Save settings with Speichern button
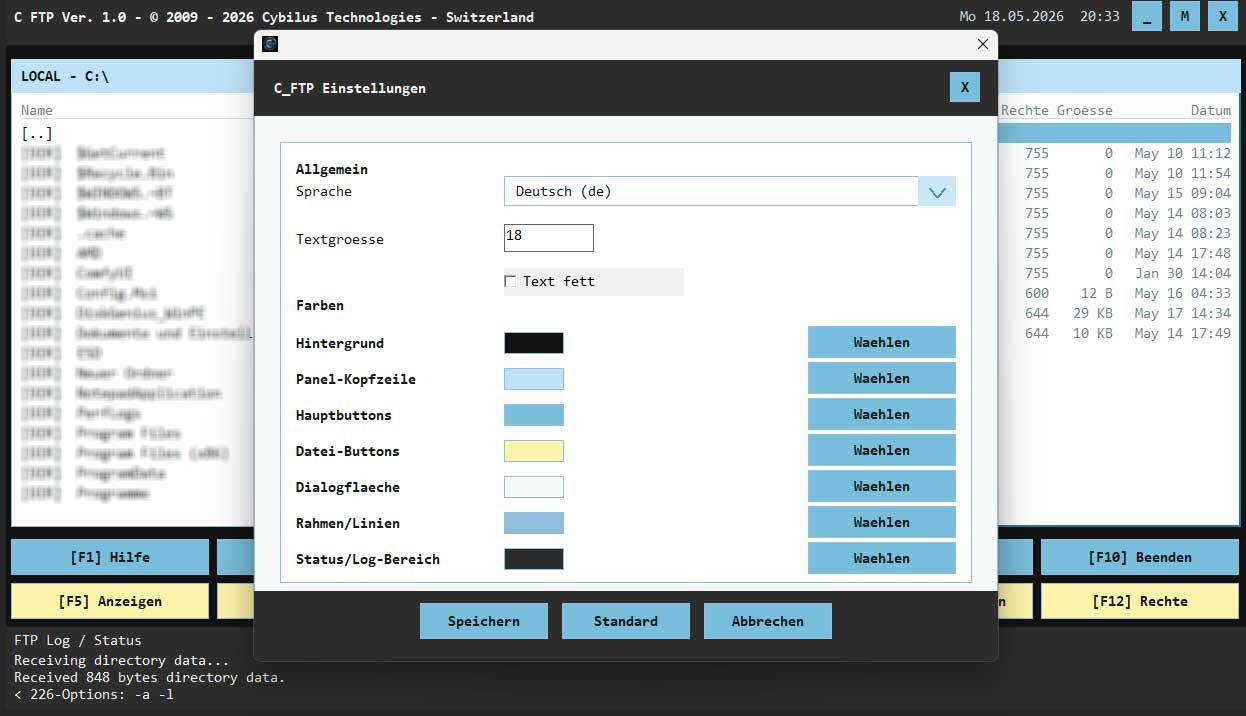This screenshot has height=716, width=1246. pos(484,621)
